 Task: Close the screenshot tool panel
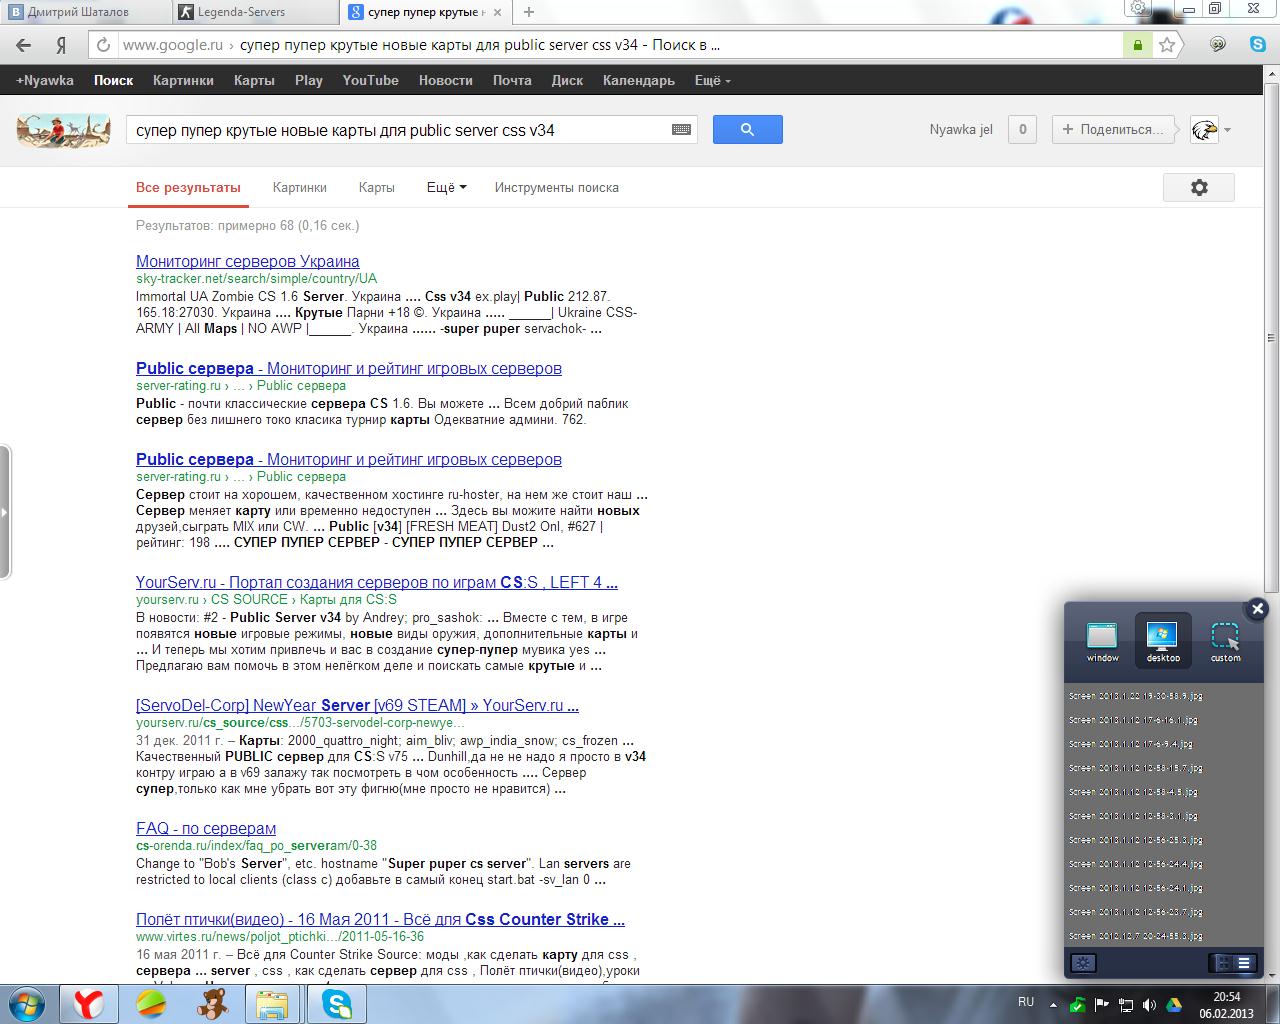tap(1258, 608)
